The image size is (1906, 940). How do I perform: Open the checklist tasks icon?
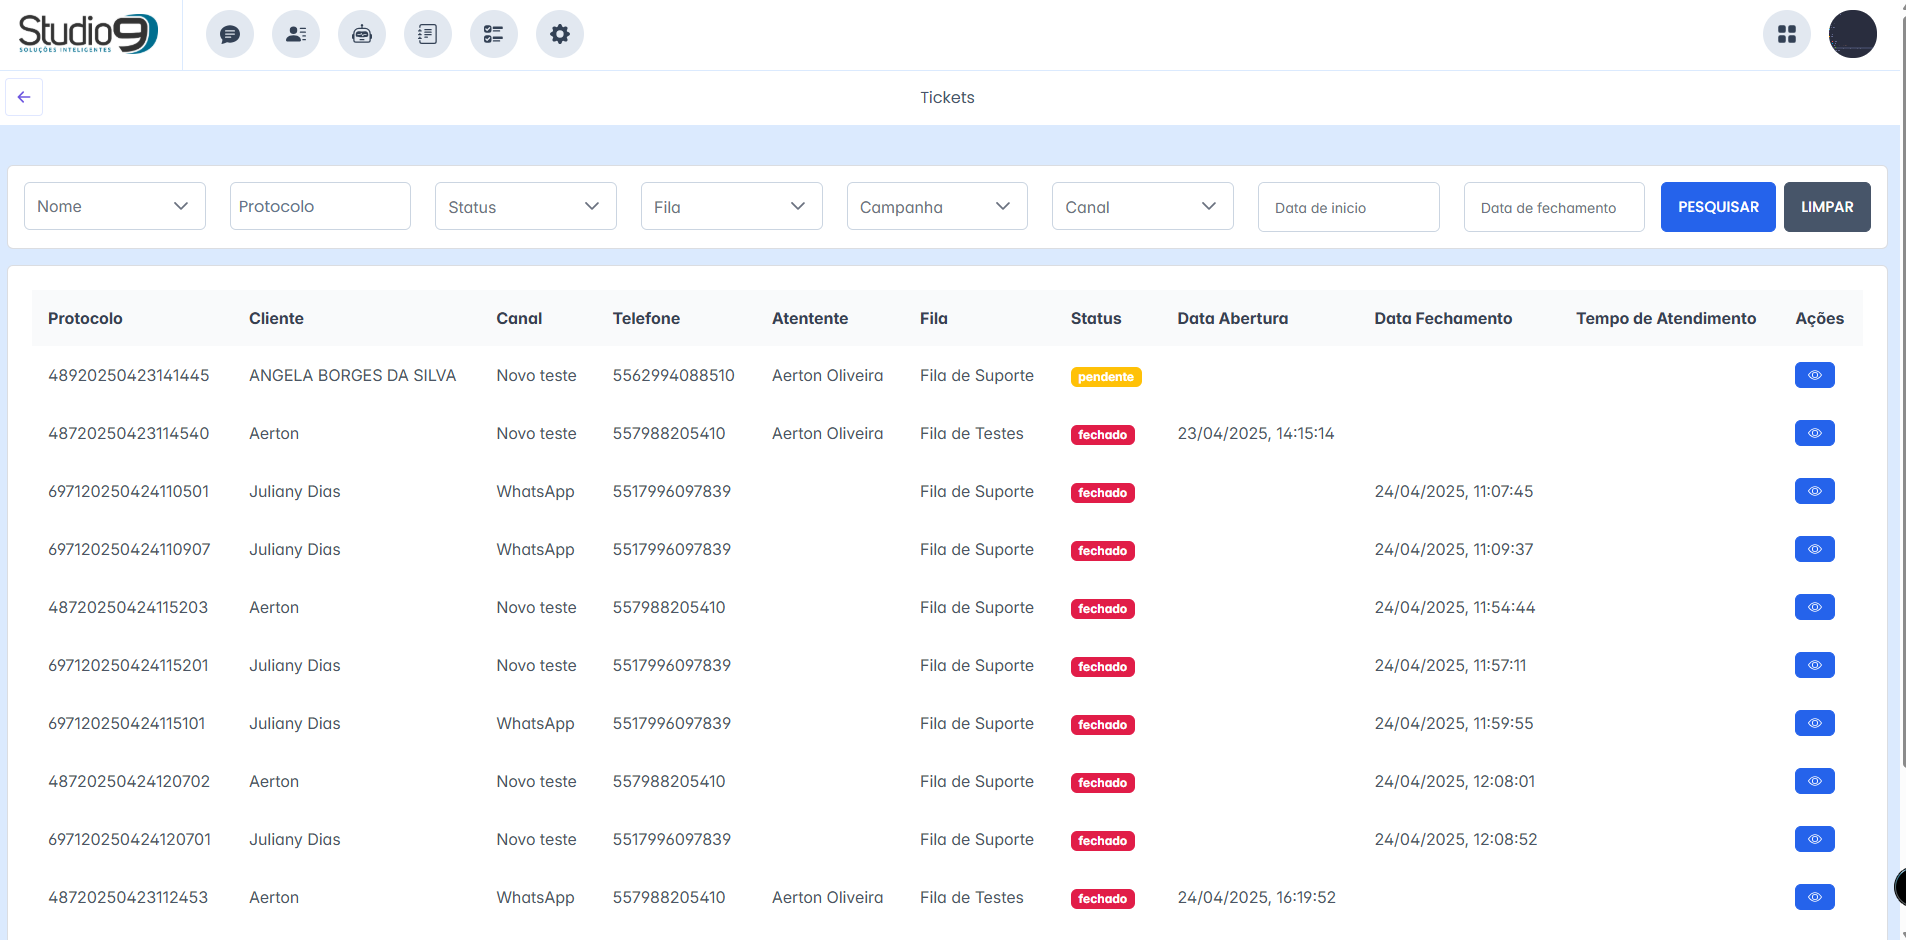pos(494,34)
